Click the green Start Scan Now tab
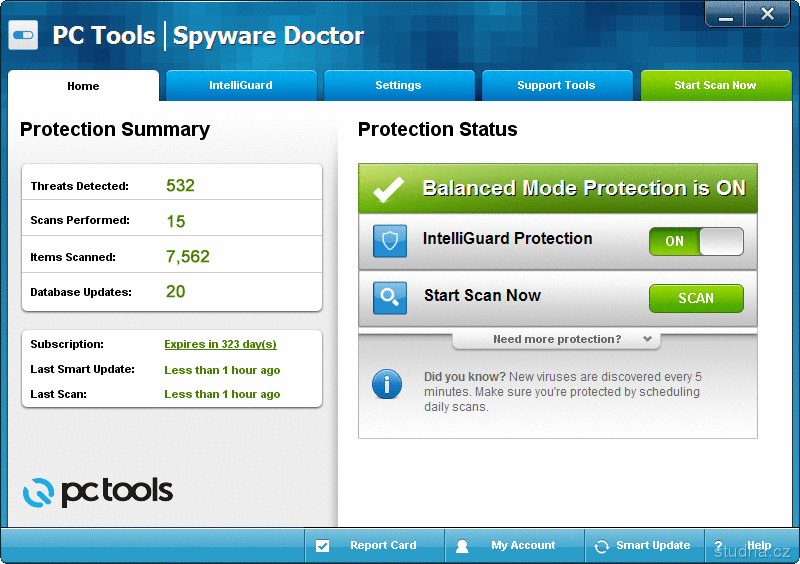 point(715,86)
